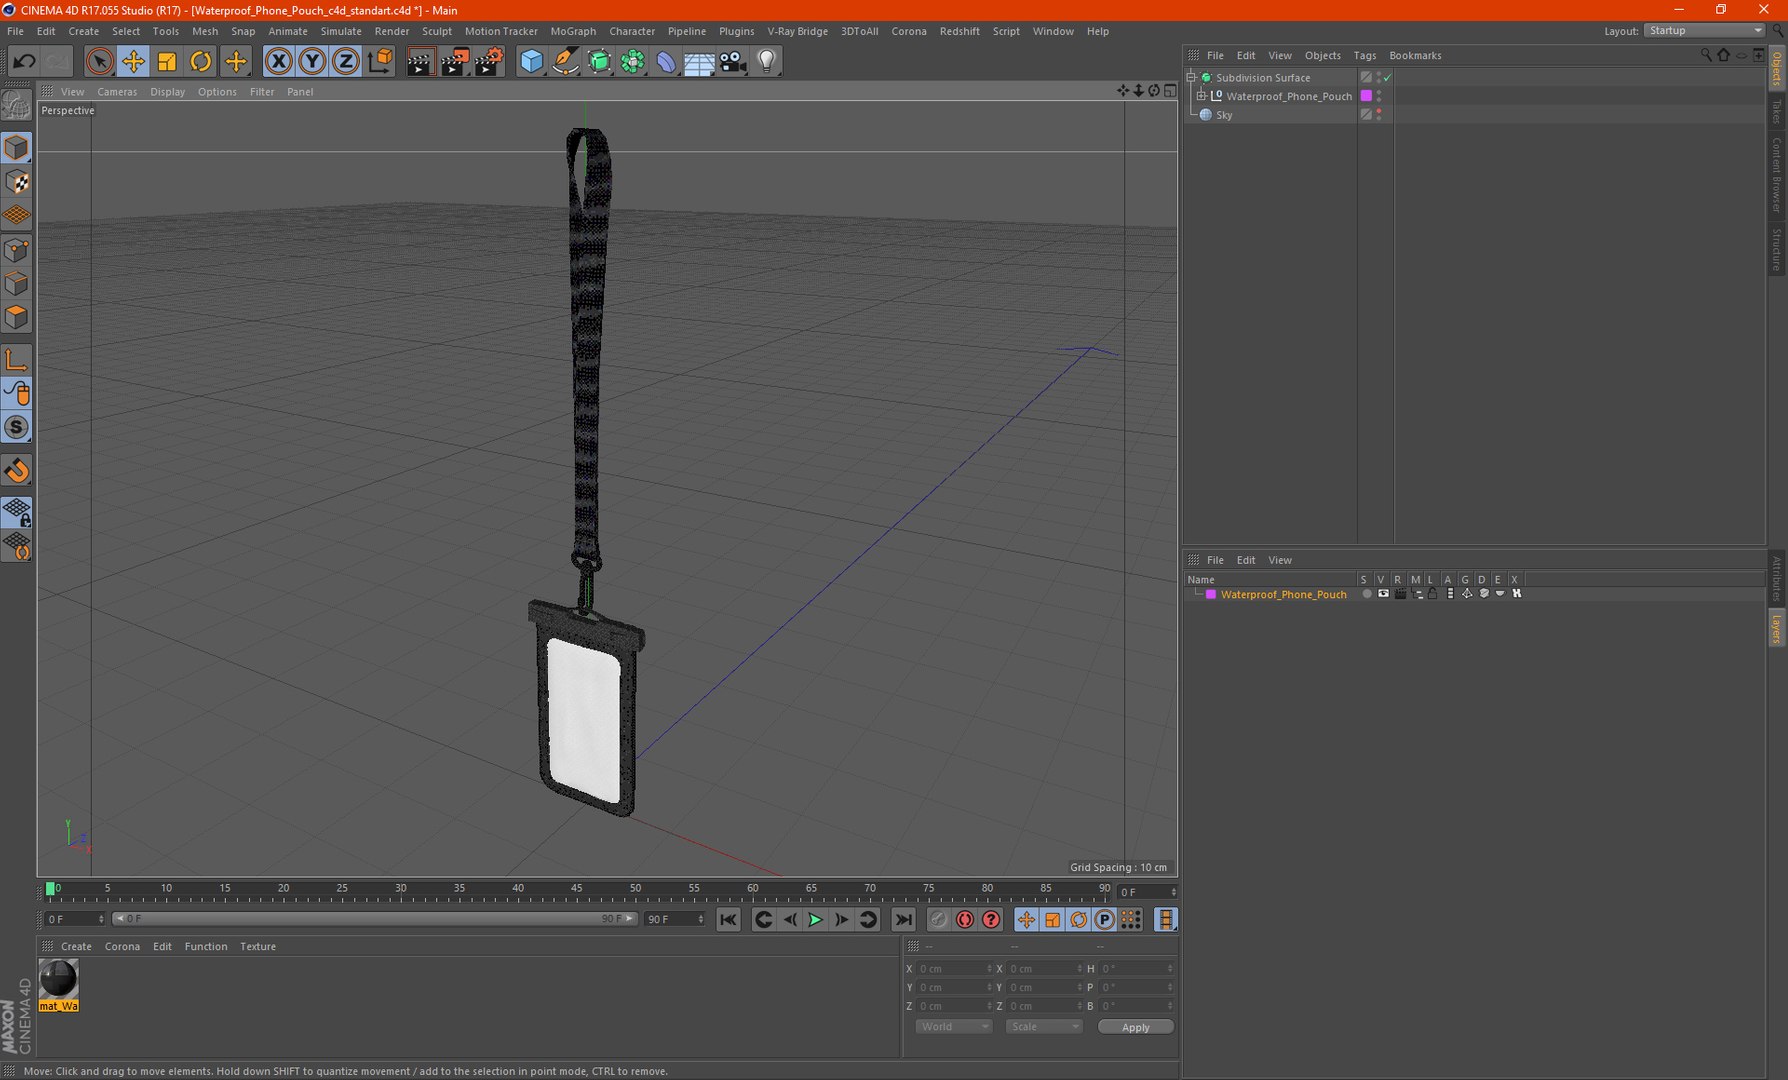1788x1080 pixels.
Task: Open Bookmarks in Object manager
Action: [x=1415, y=55]
